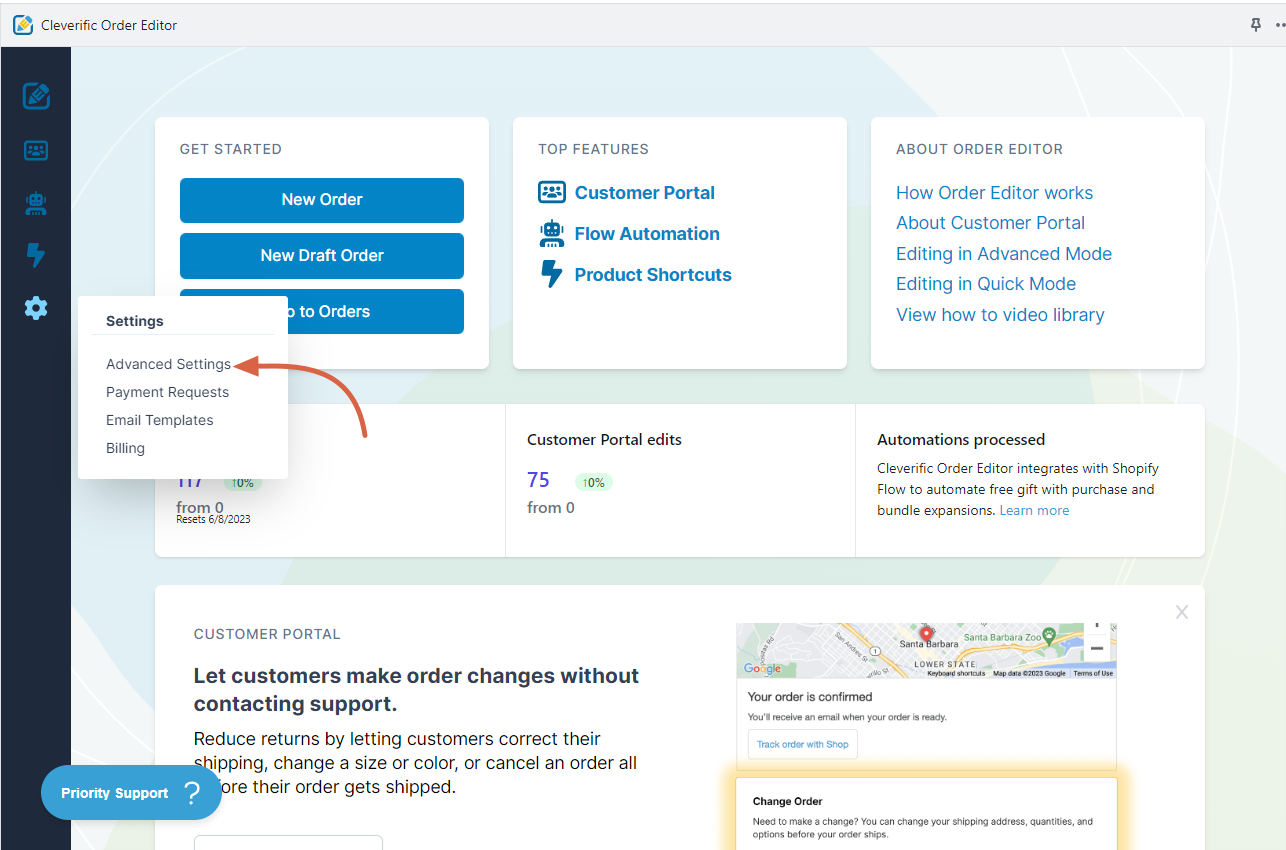Dismiss the Customer Portal banner with X
The width and height of the screenshot is (1286, 850).
click(1181, 612)
